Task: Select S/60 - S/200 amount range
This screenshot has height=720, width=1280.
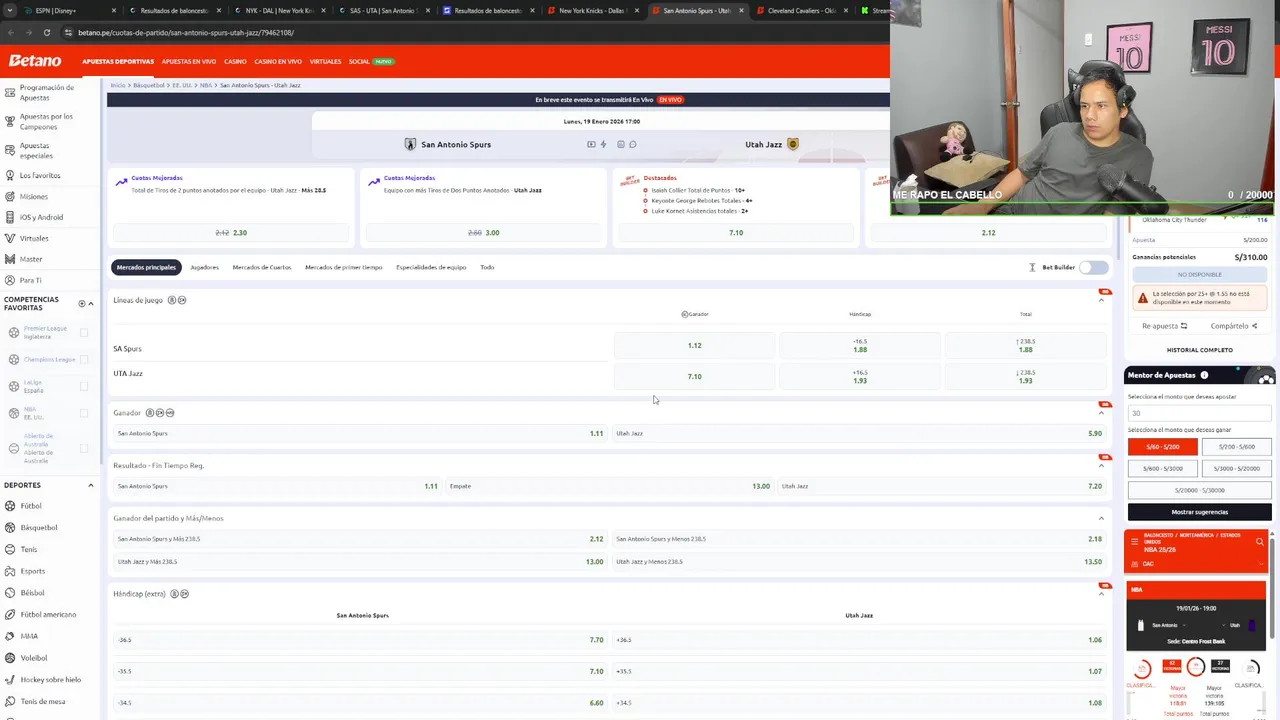Action: (x=1163, y=447)
